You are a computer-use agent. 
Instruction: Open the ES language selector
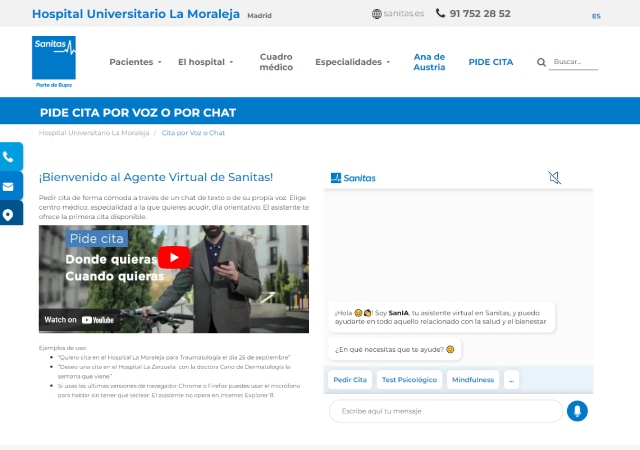click(596, 16)
